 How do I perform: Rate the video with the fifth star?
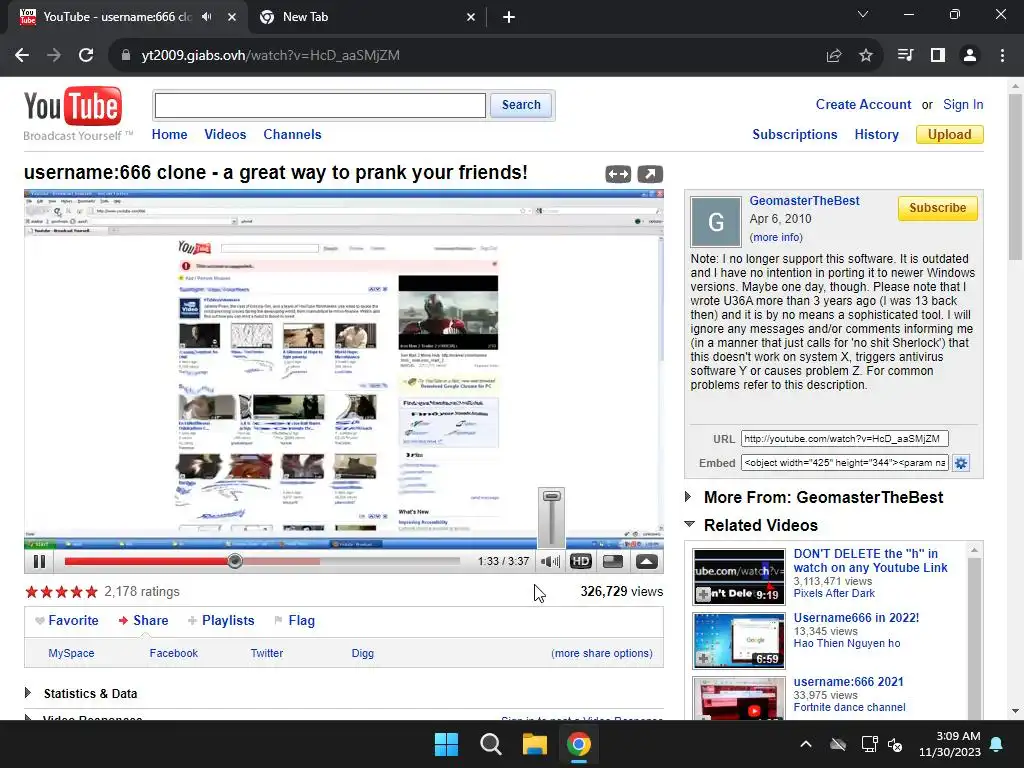click(91, 592)
